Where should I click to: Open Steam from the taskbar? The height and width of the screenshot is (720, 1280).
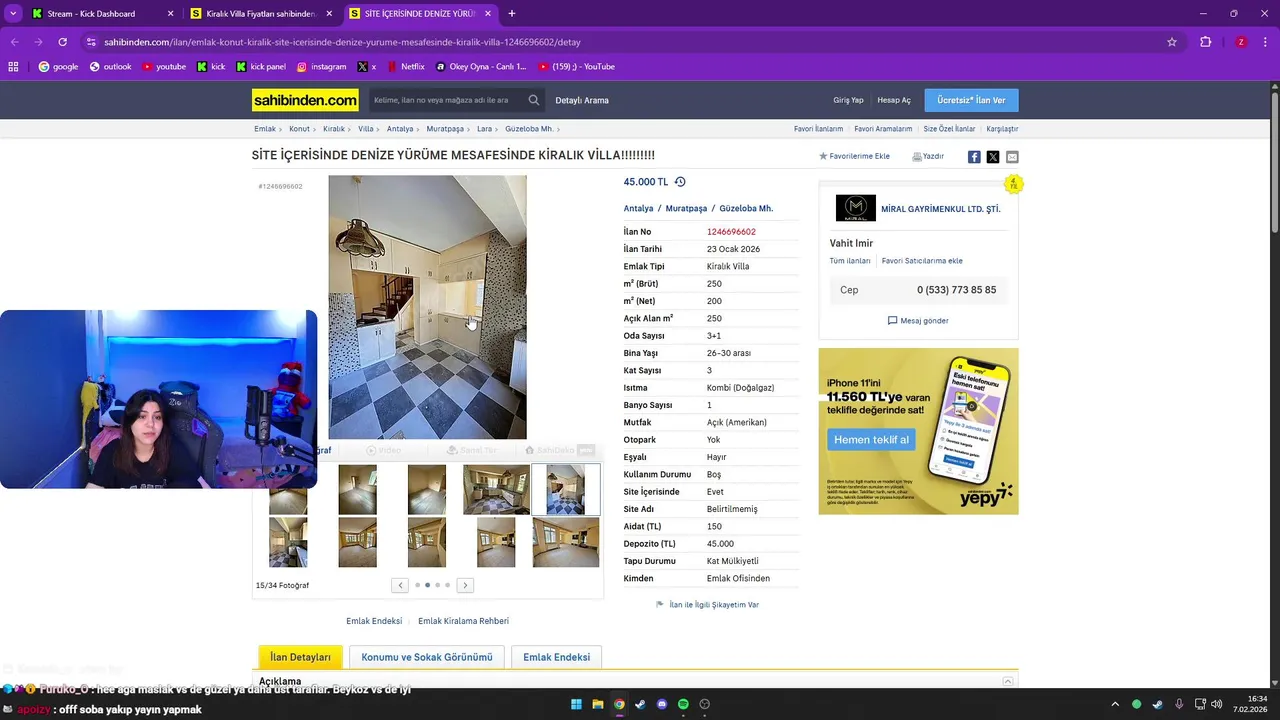point(641,704)
